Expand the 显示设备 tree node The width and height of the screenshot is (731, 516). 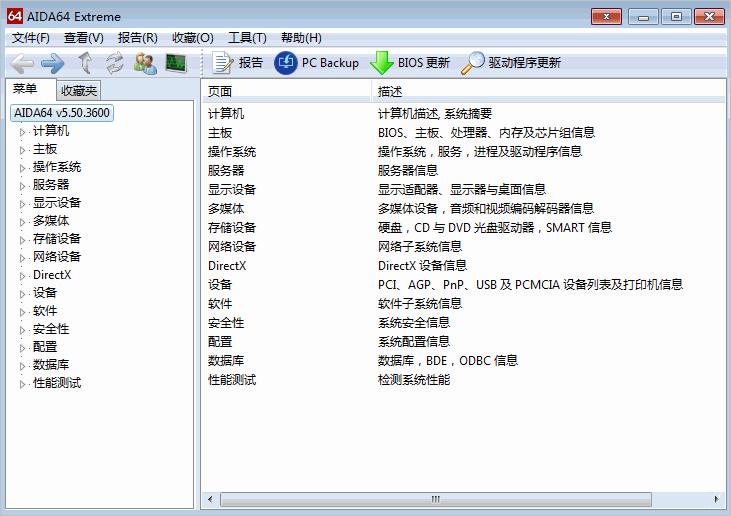[22, 204]
